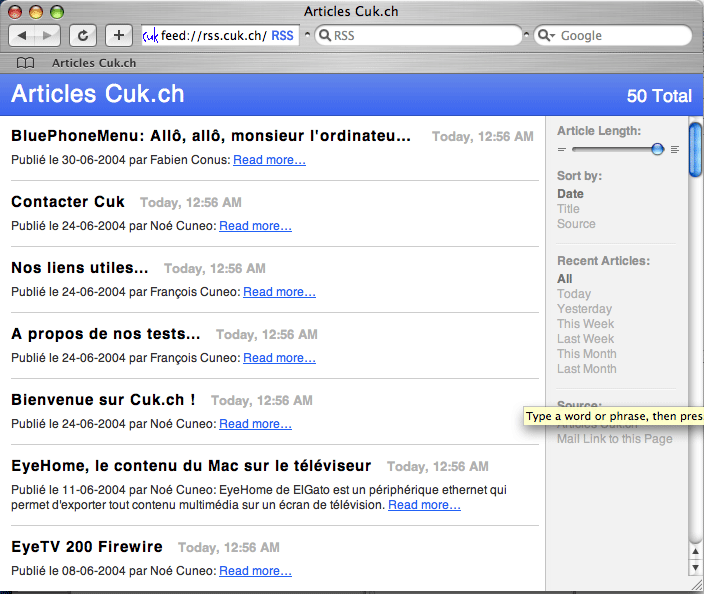
Task: Adjust the Article Length slider knob
Action: pos(657,149)
